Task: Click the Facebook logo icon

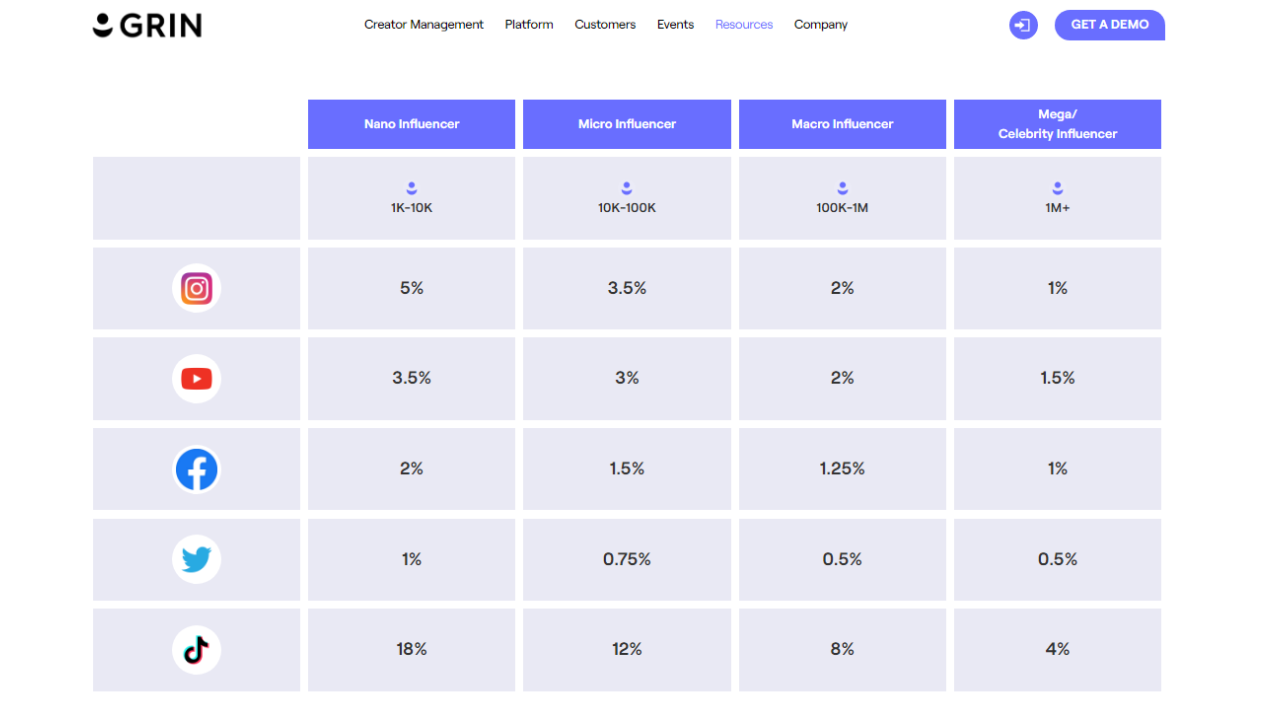Action: coord(196,469)
